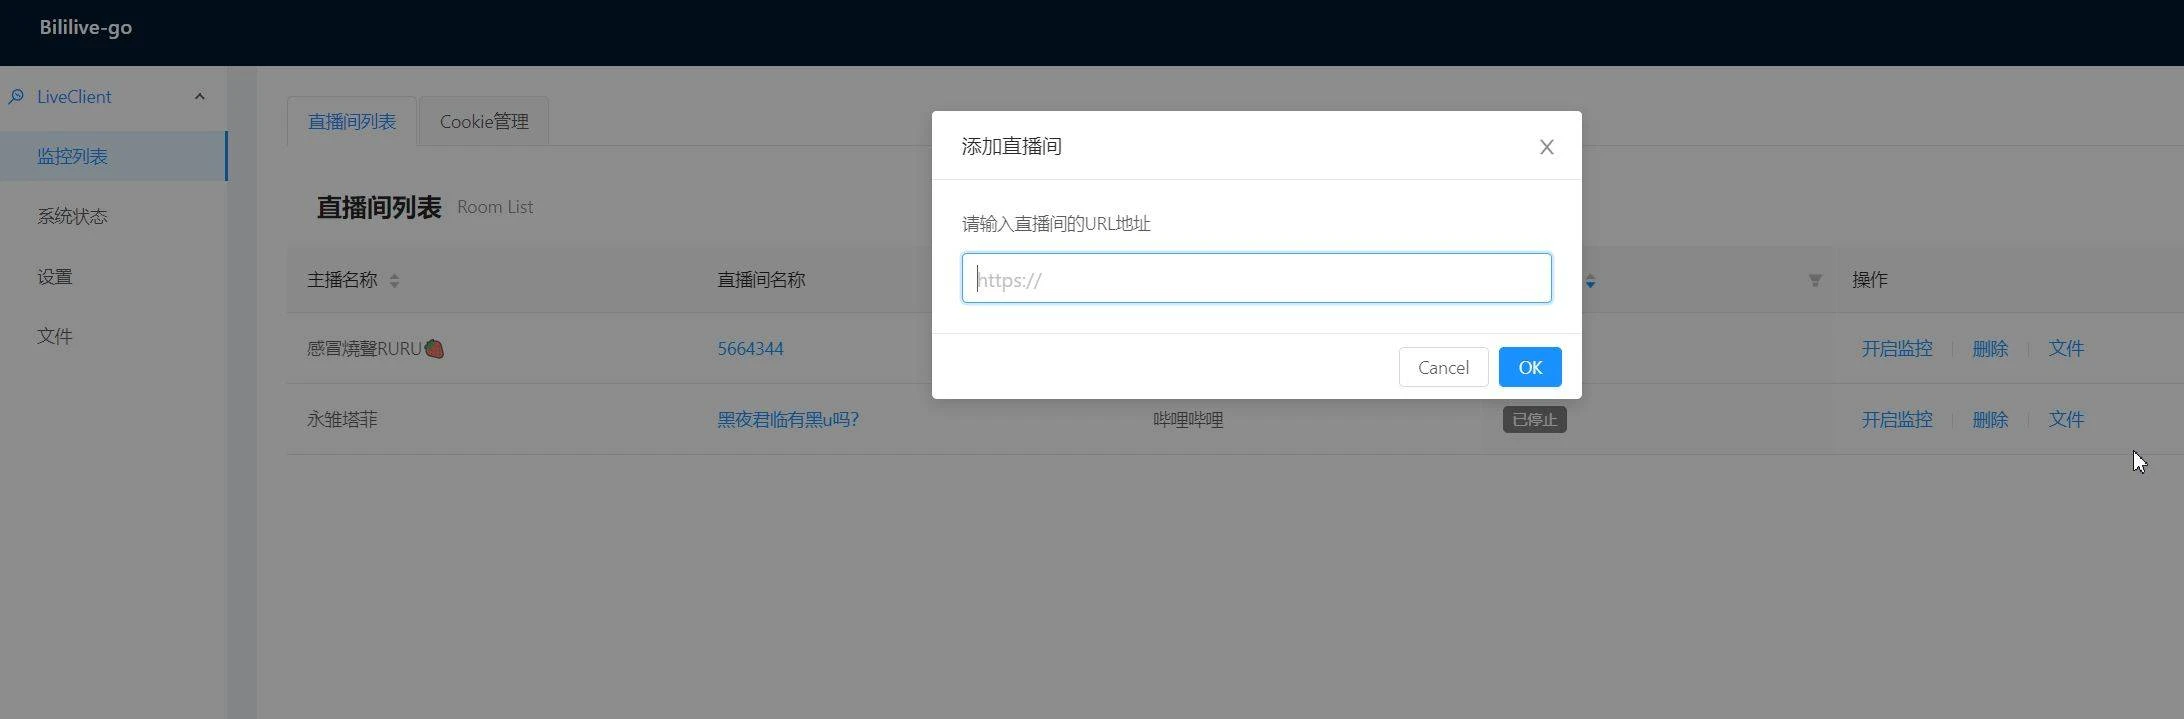Switch to the Cookie管理 tab

tap(484, 121)
